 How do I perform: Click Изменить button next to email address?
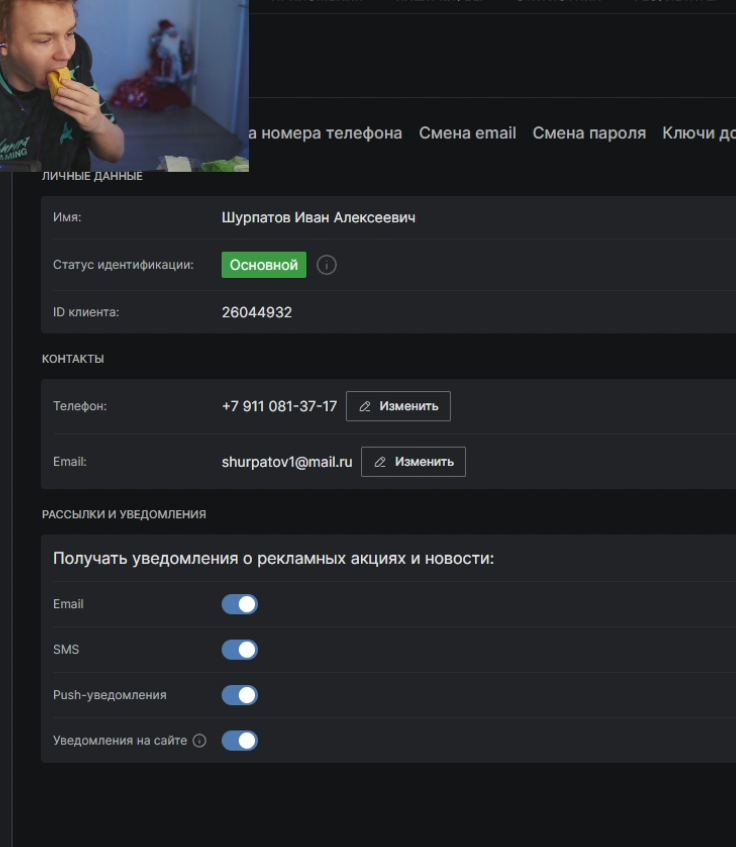coord(413,462)
